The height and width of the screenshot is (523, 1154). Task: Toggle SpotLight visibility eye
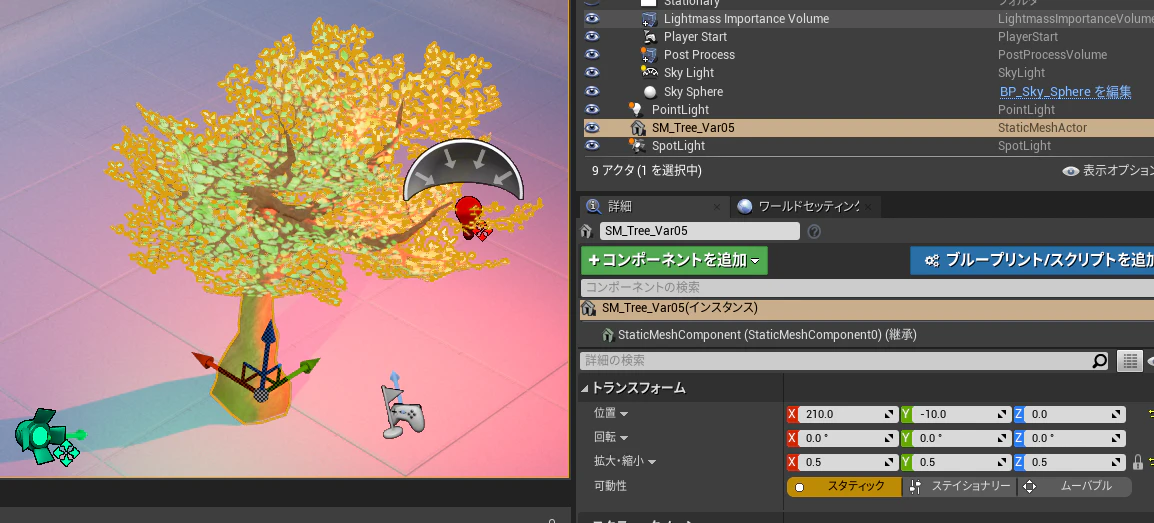coord(592,146)
